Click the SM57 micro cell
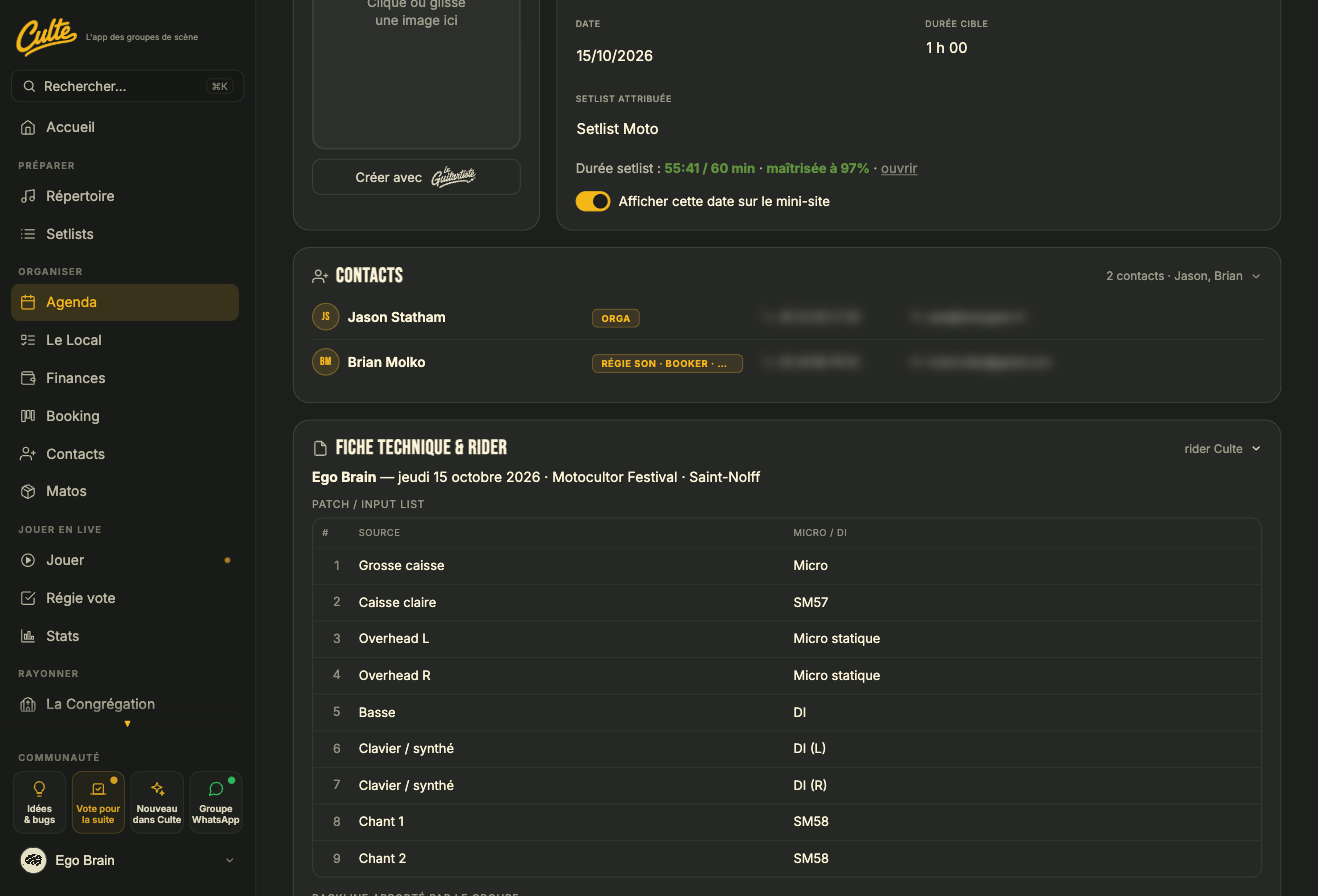 point(811,602)
